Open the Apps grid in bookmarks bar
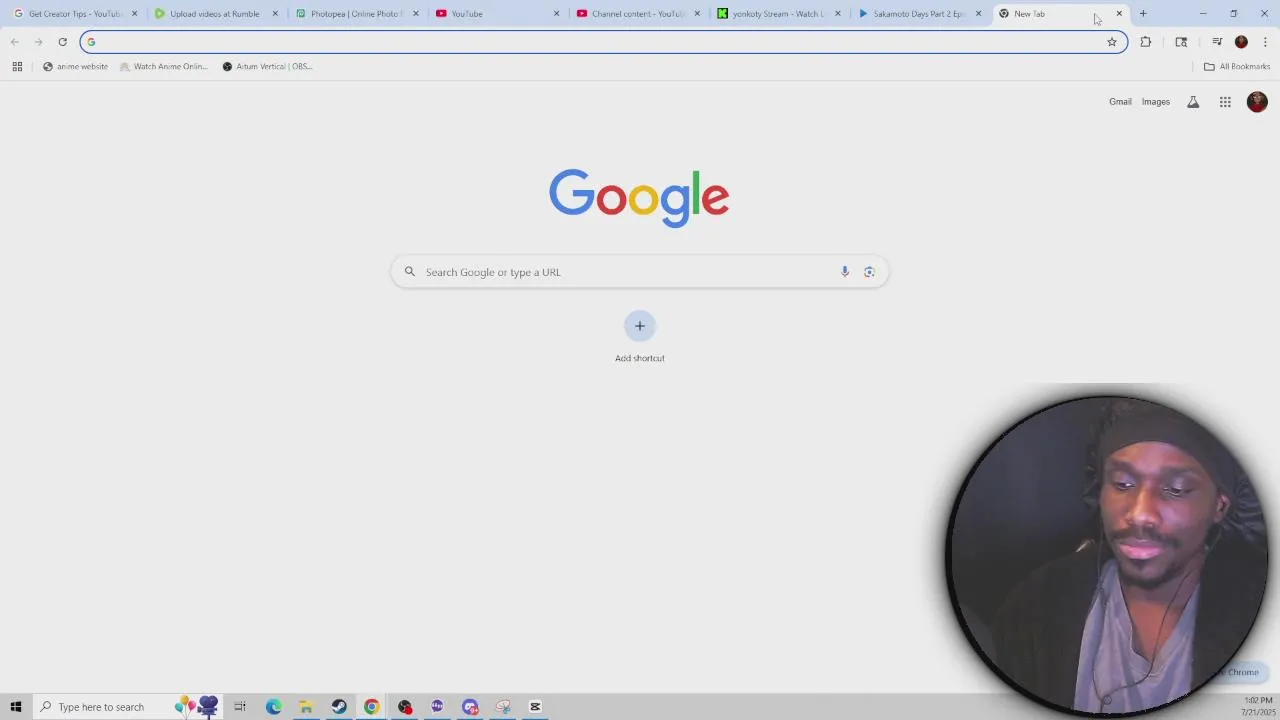The image size is (1280, 720). point(17,66)
